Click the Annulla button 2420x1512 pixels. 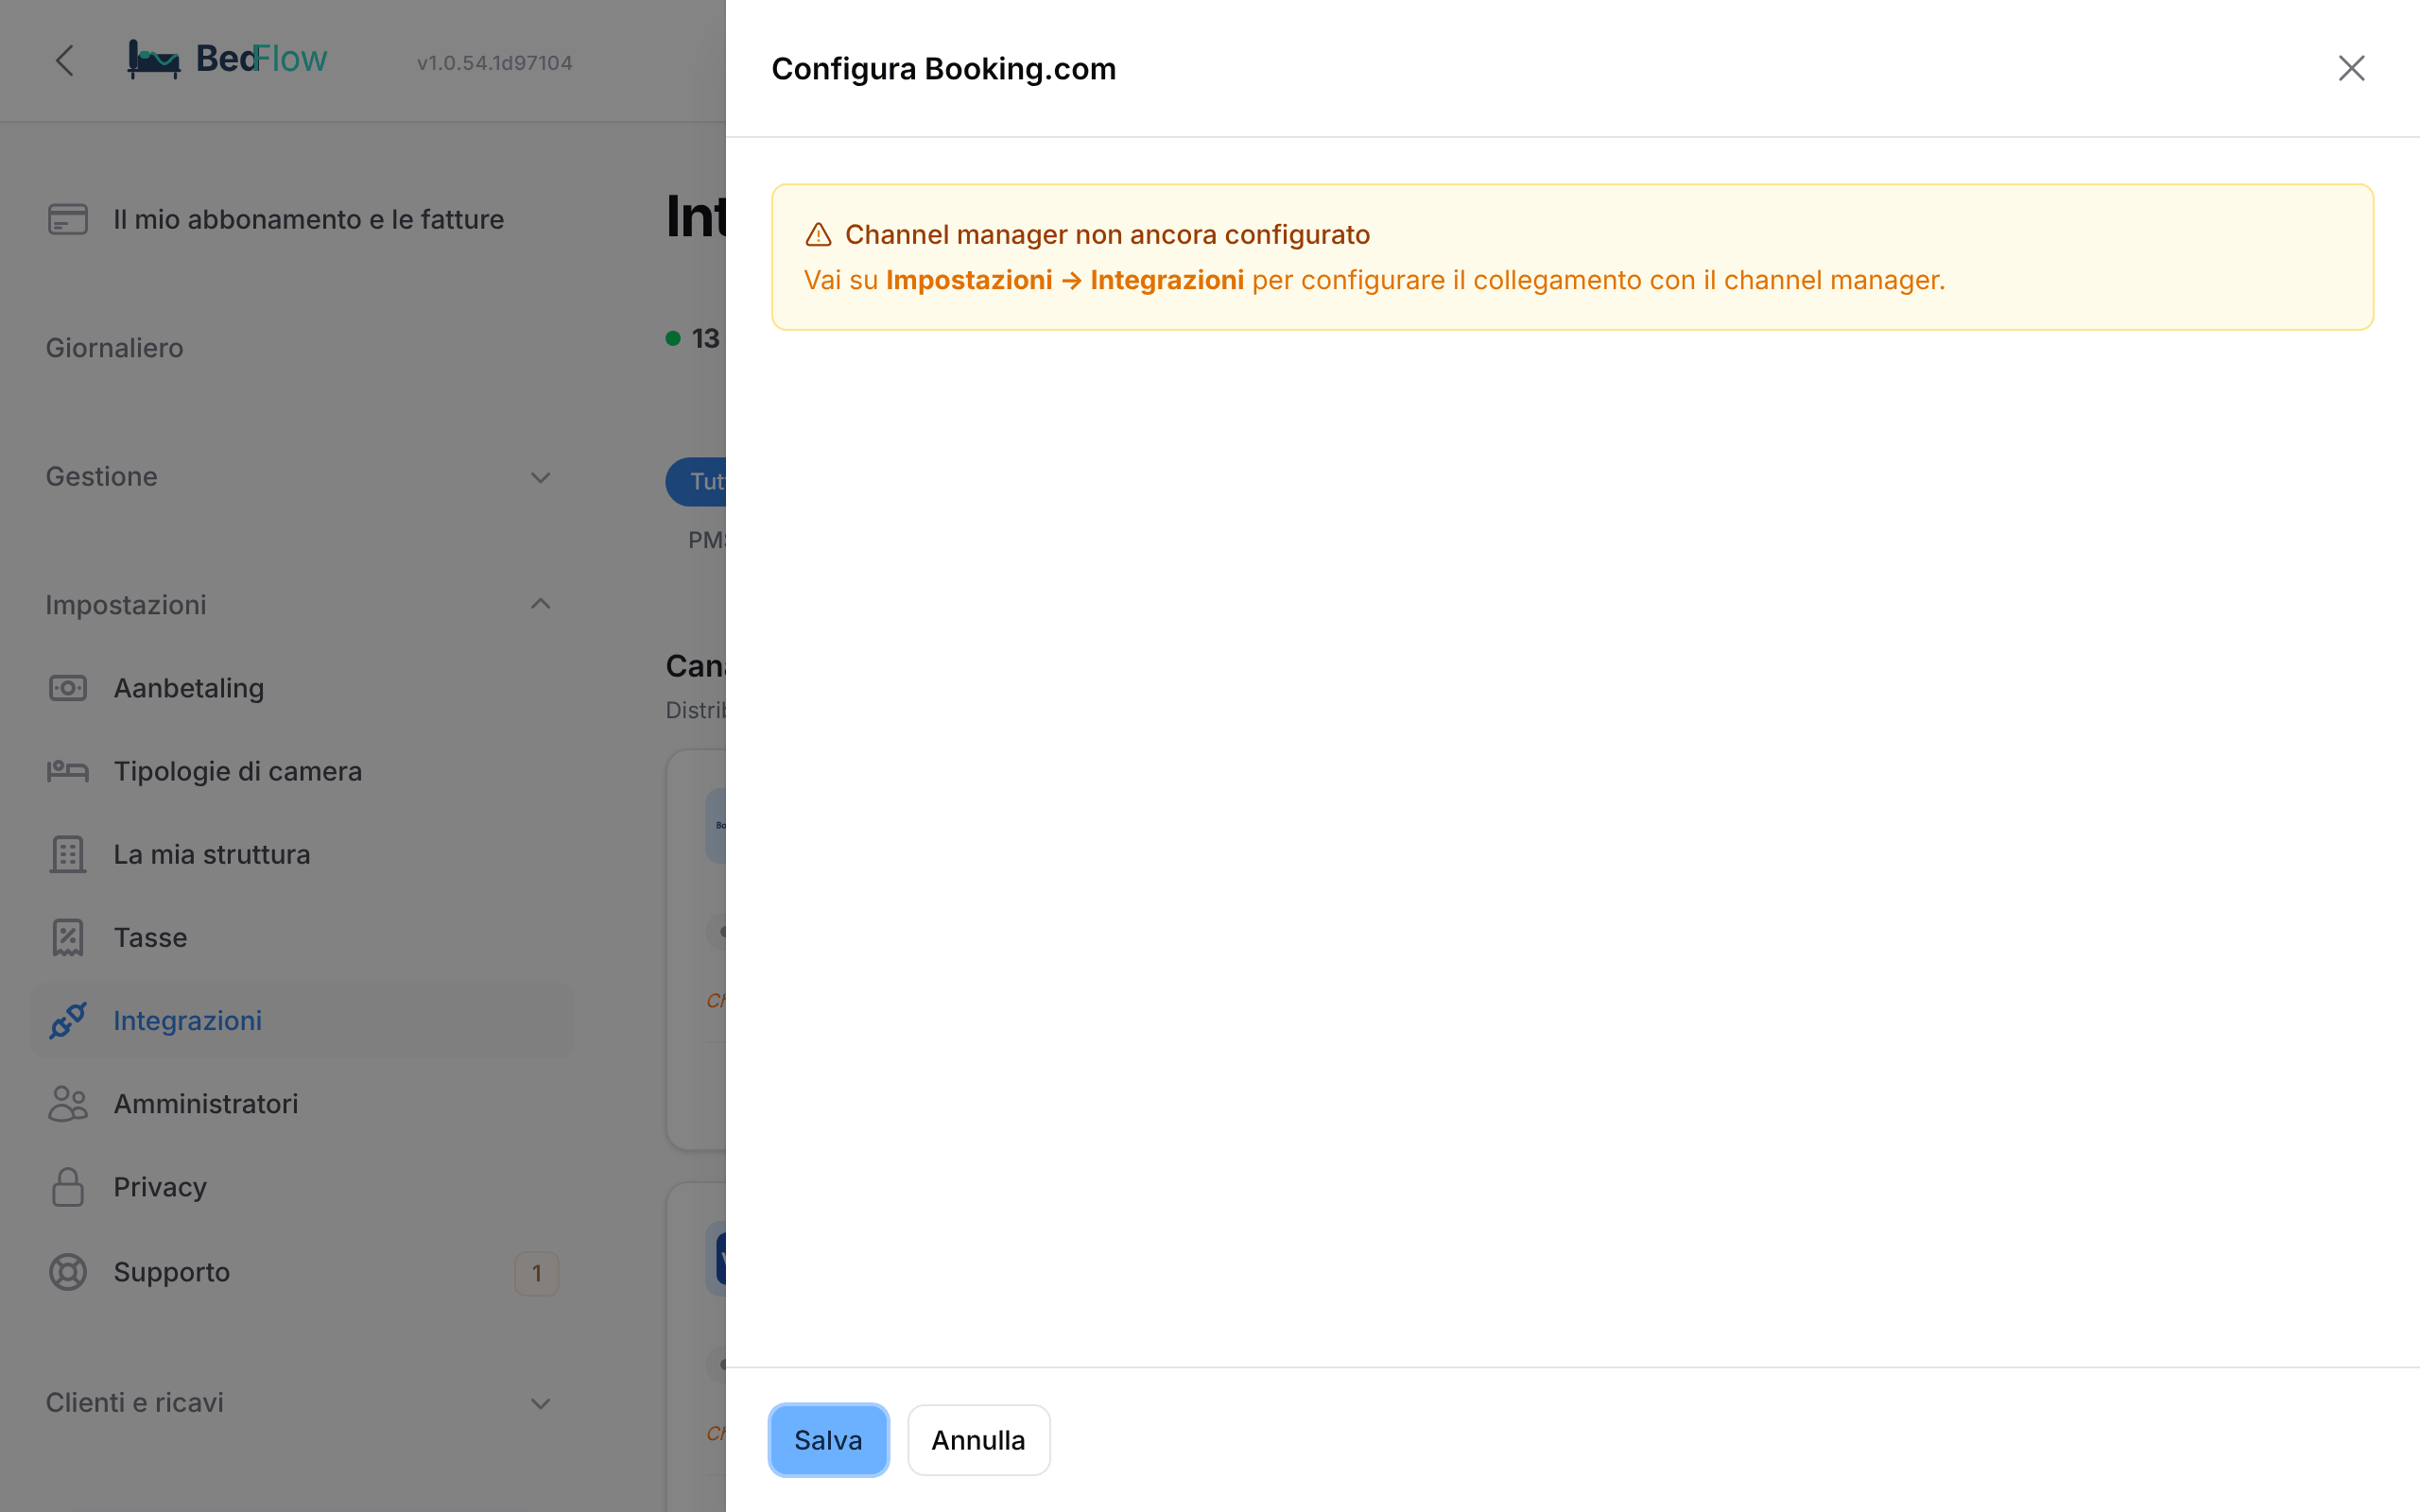[x=978, y=1440]
